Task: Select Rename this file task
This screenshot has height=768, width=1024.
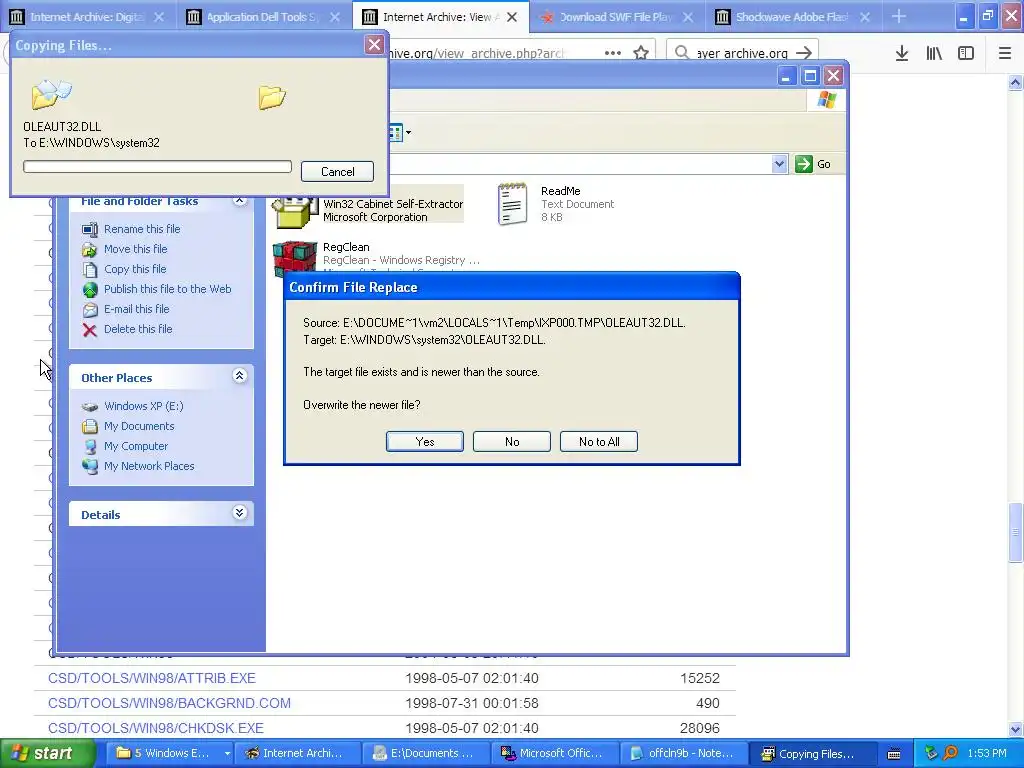Action: pos(142,229)
